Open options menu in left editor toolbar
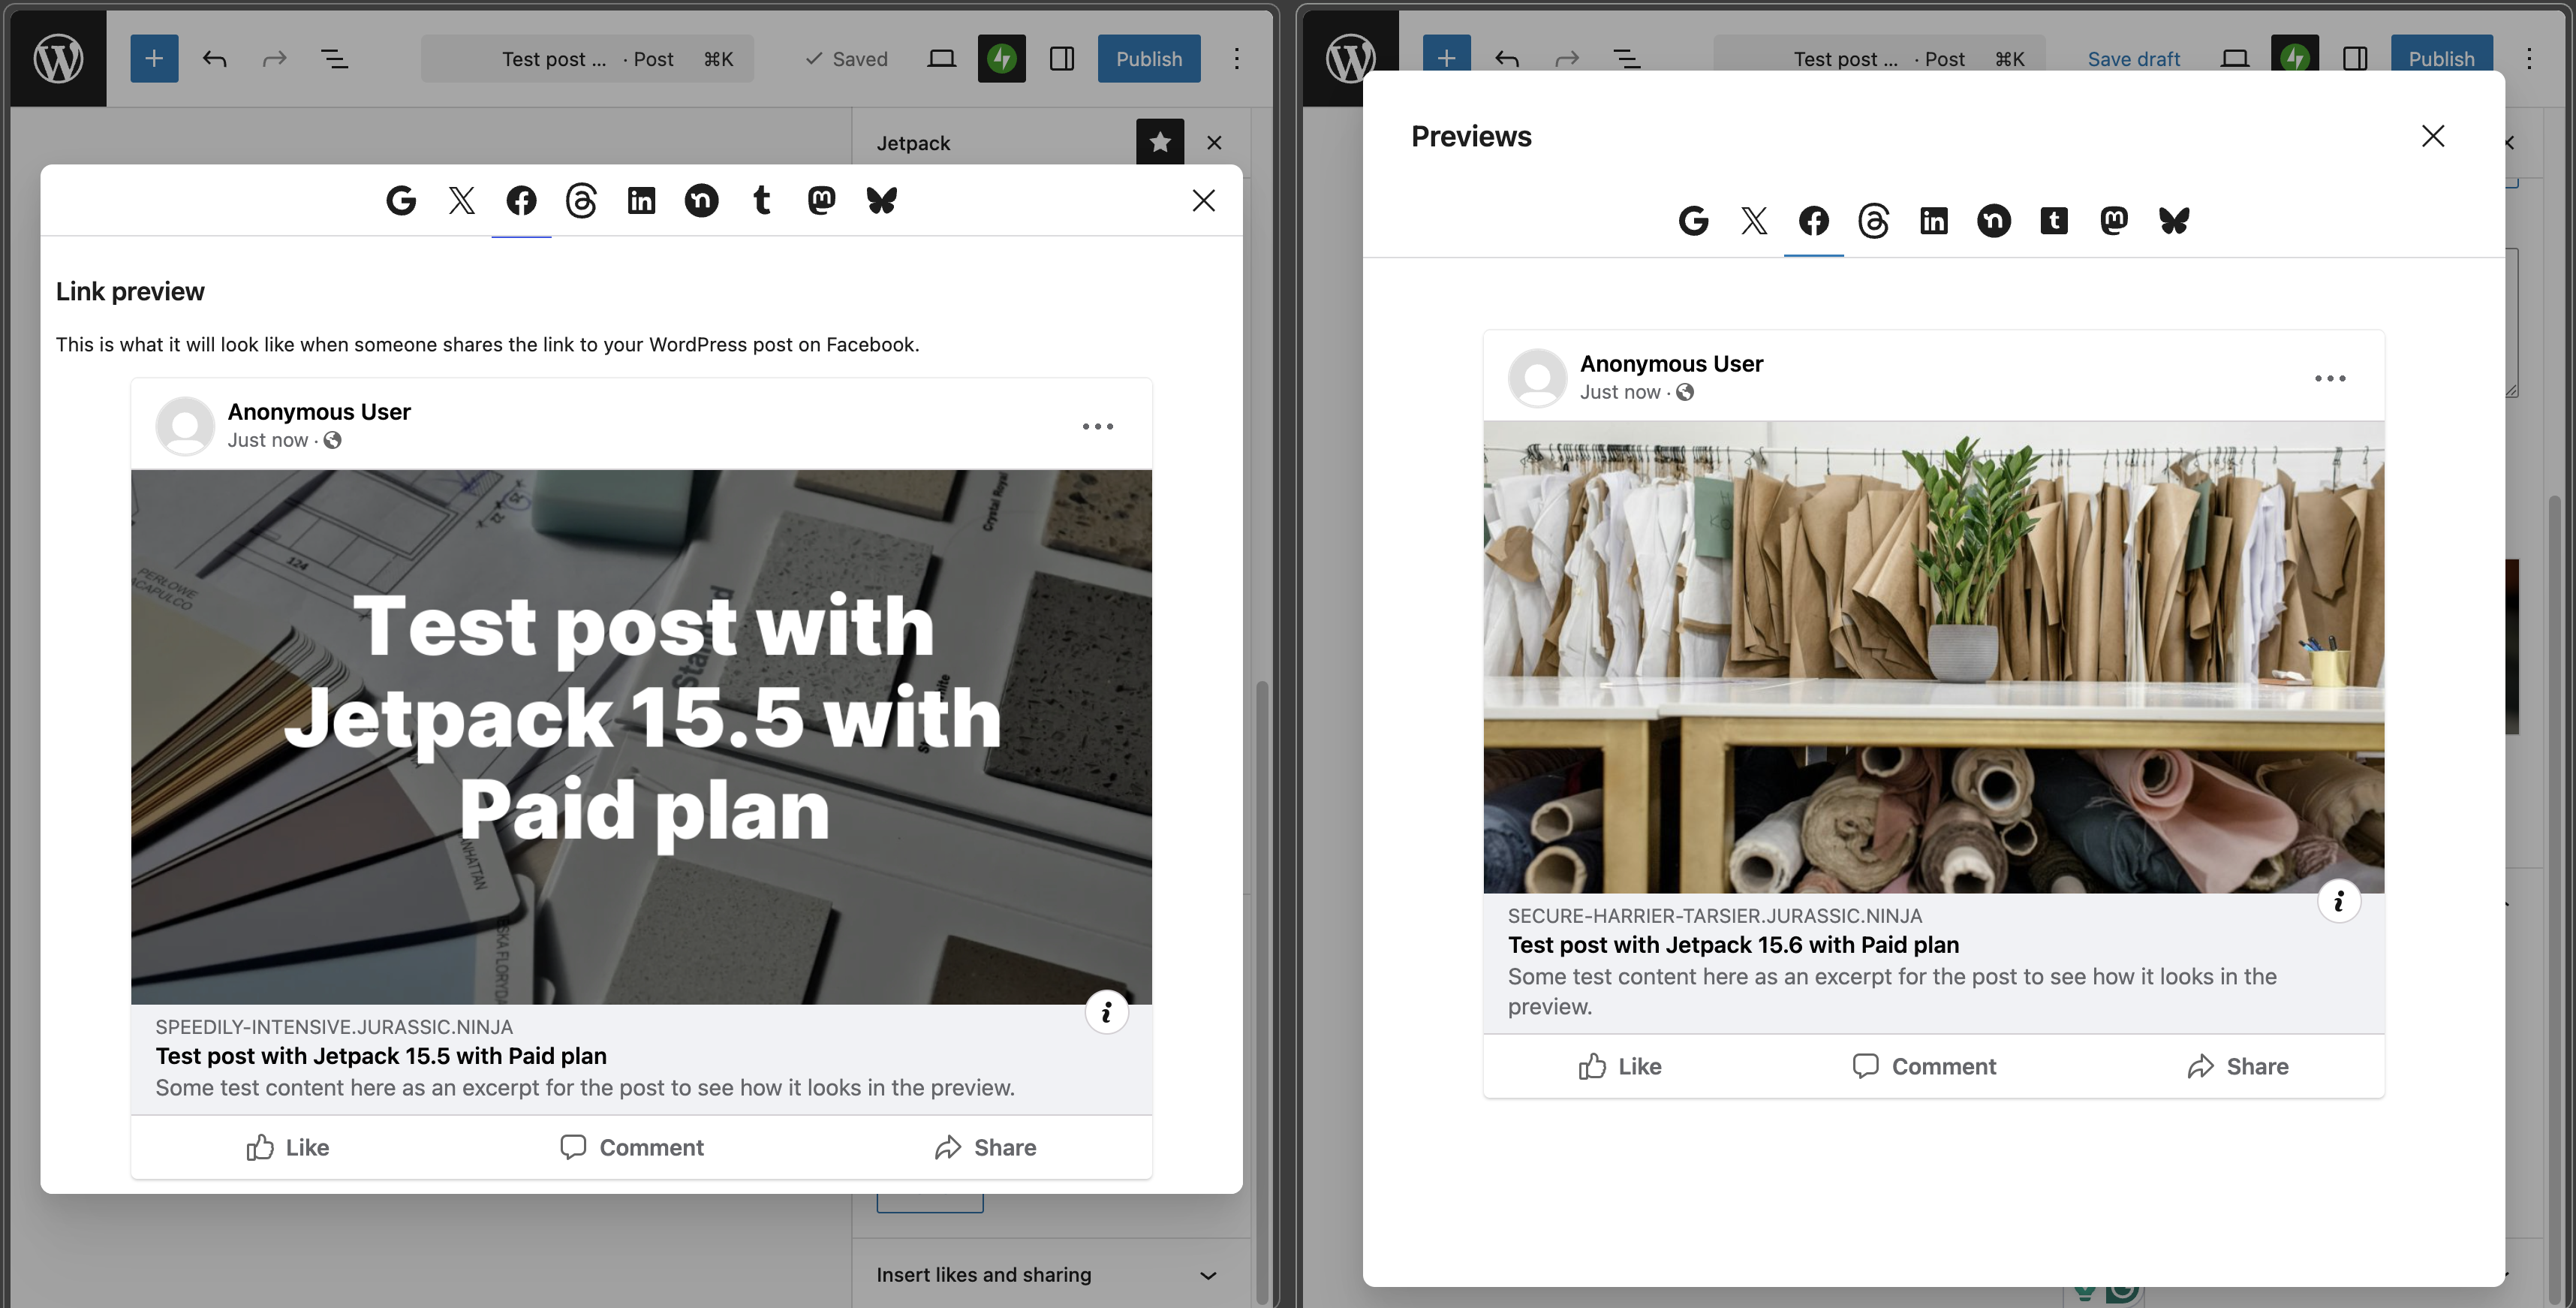The image size is (2576, 1308). click(x=1236, y=59)
